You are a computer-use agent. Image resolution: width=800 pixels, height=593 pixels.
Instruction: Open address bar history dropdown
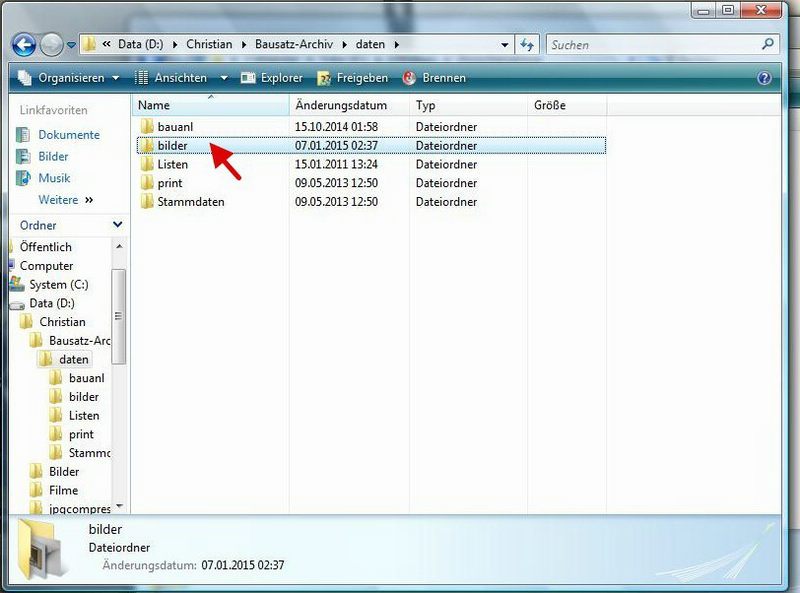tap(505, 45)
